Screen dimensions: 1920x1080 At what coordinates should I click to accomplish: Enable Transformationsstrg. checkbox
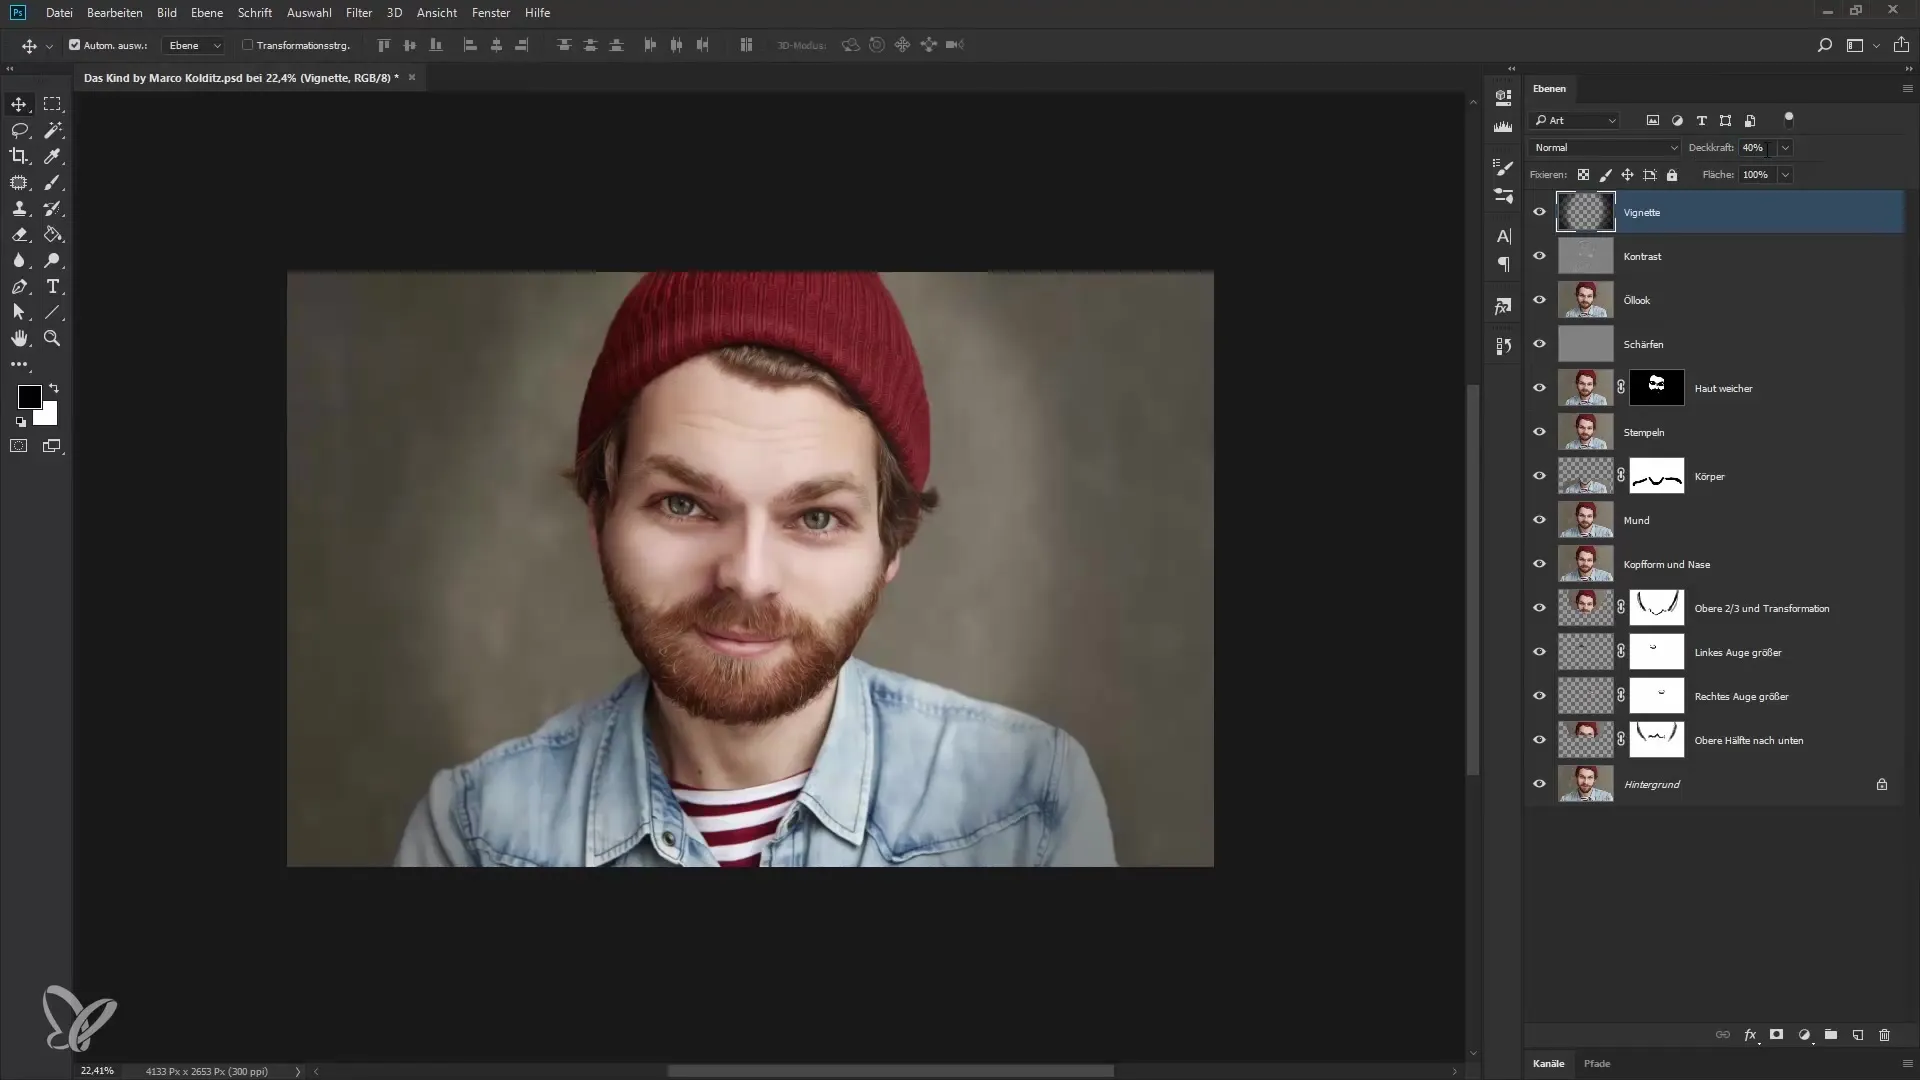click(247, 45)
